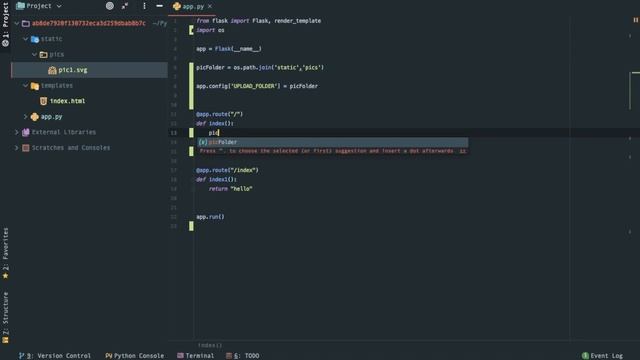Viewport: 640px width, 360px height.
Task: Place cursor on 'import os' line
Action: [210, 30]
